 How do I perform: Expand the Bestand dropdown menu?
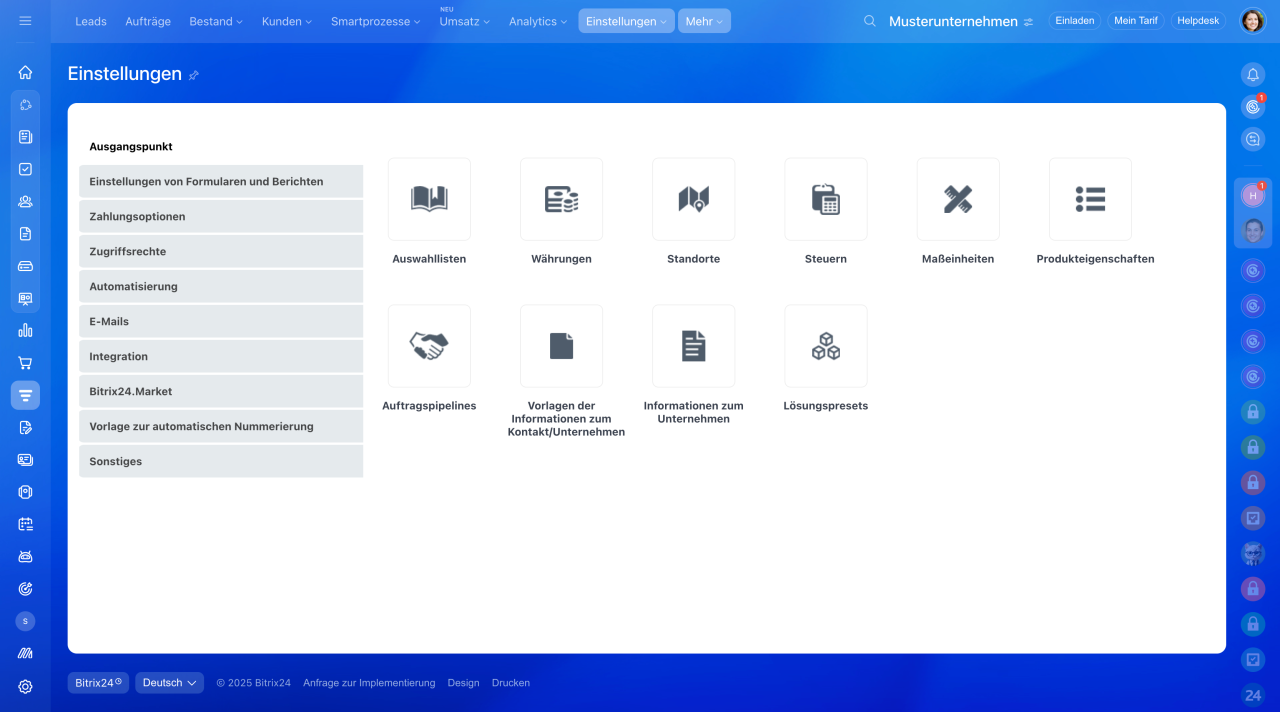[x=216, y=21]
